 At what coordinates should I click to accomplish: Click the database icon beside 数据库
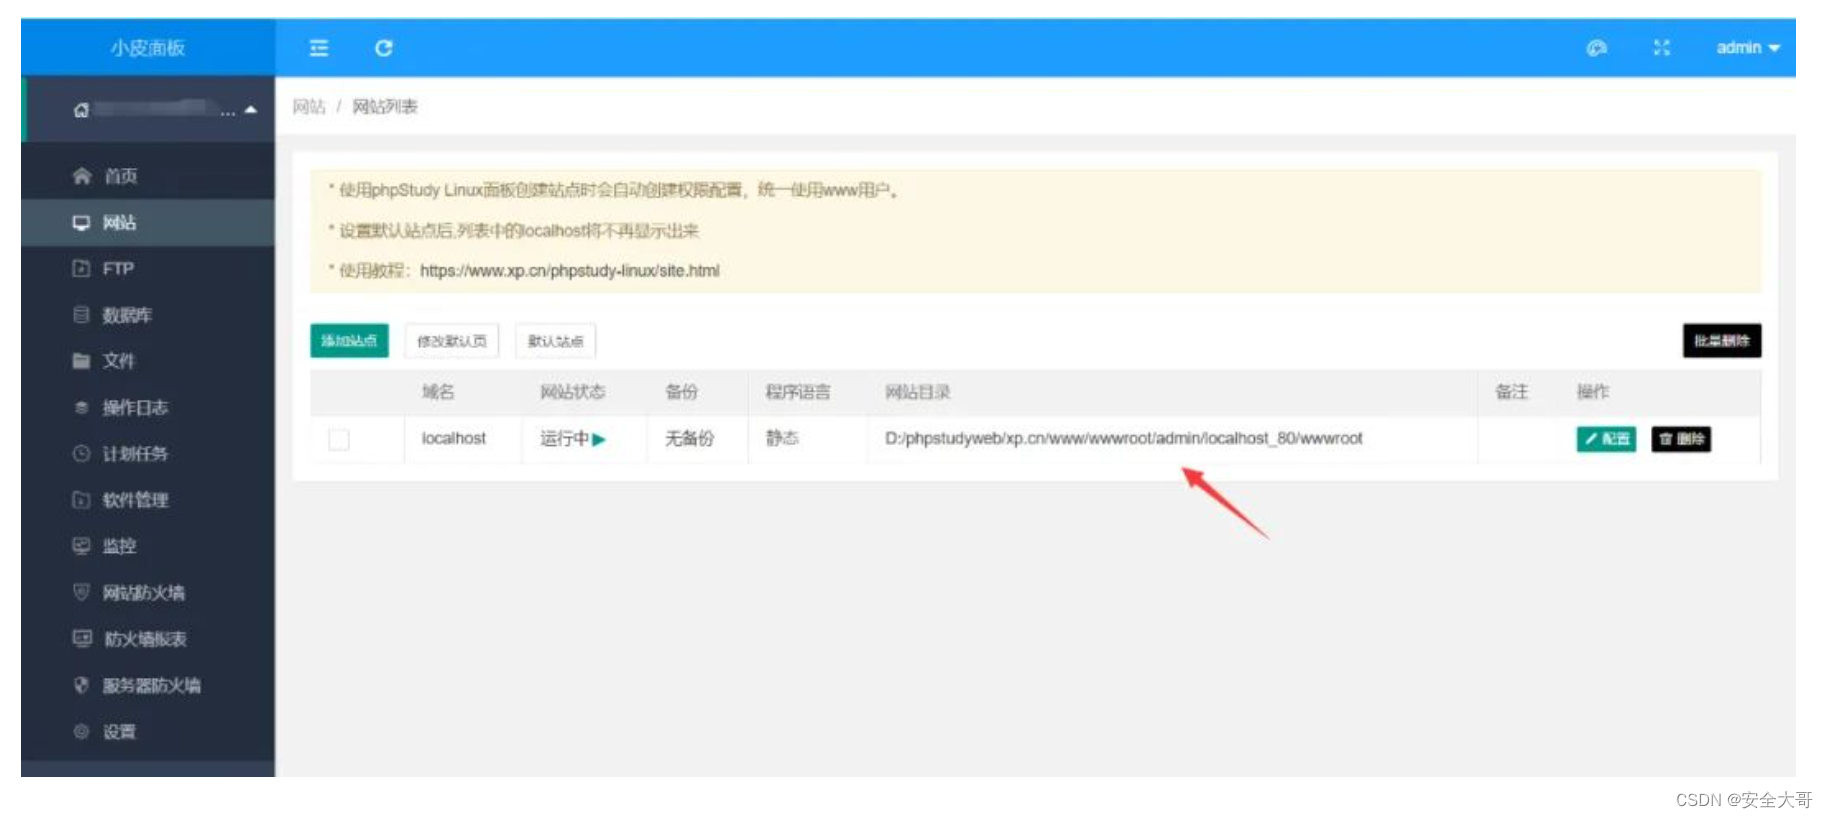[81, 315]
